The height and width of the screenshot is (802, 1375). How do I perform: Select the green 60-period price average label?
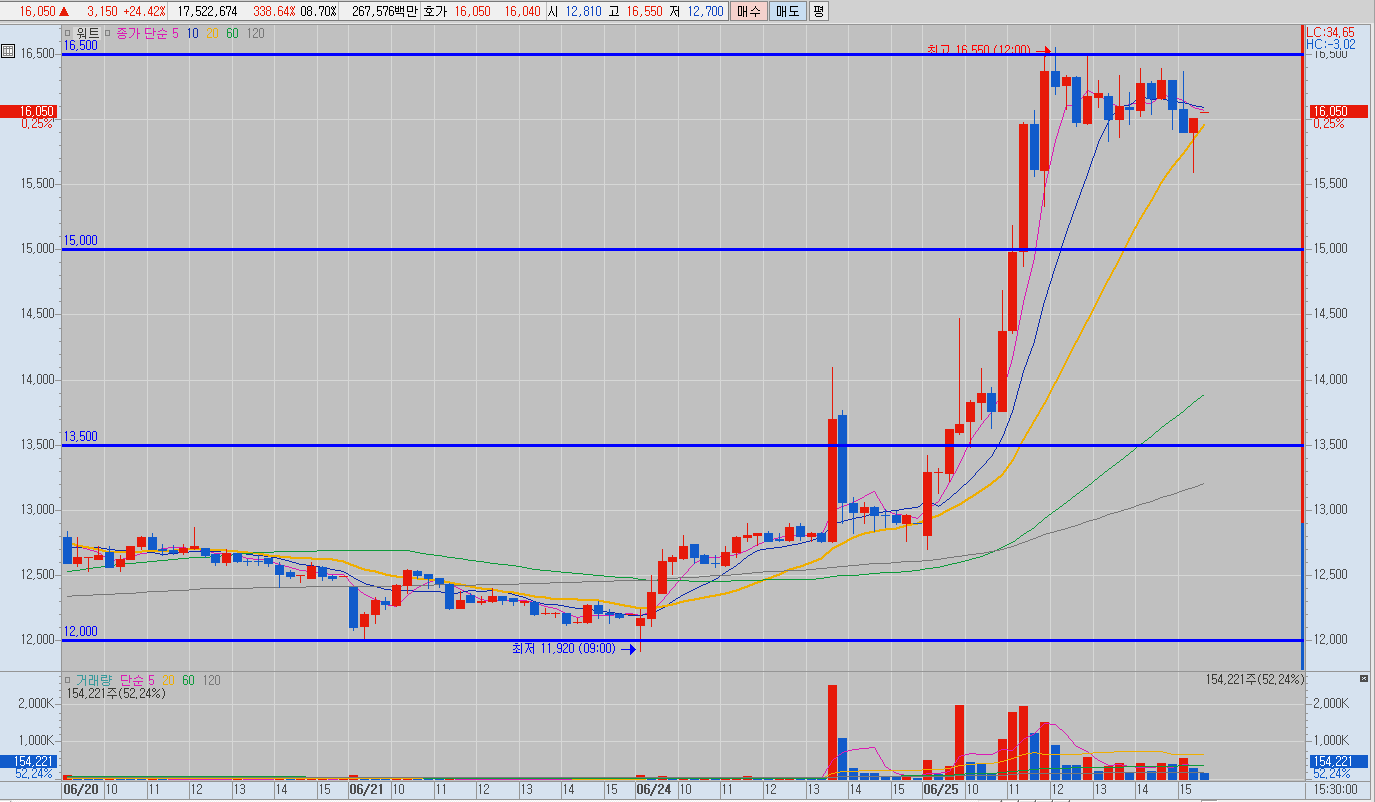point(232,33)
